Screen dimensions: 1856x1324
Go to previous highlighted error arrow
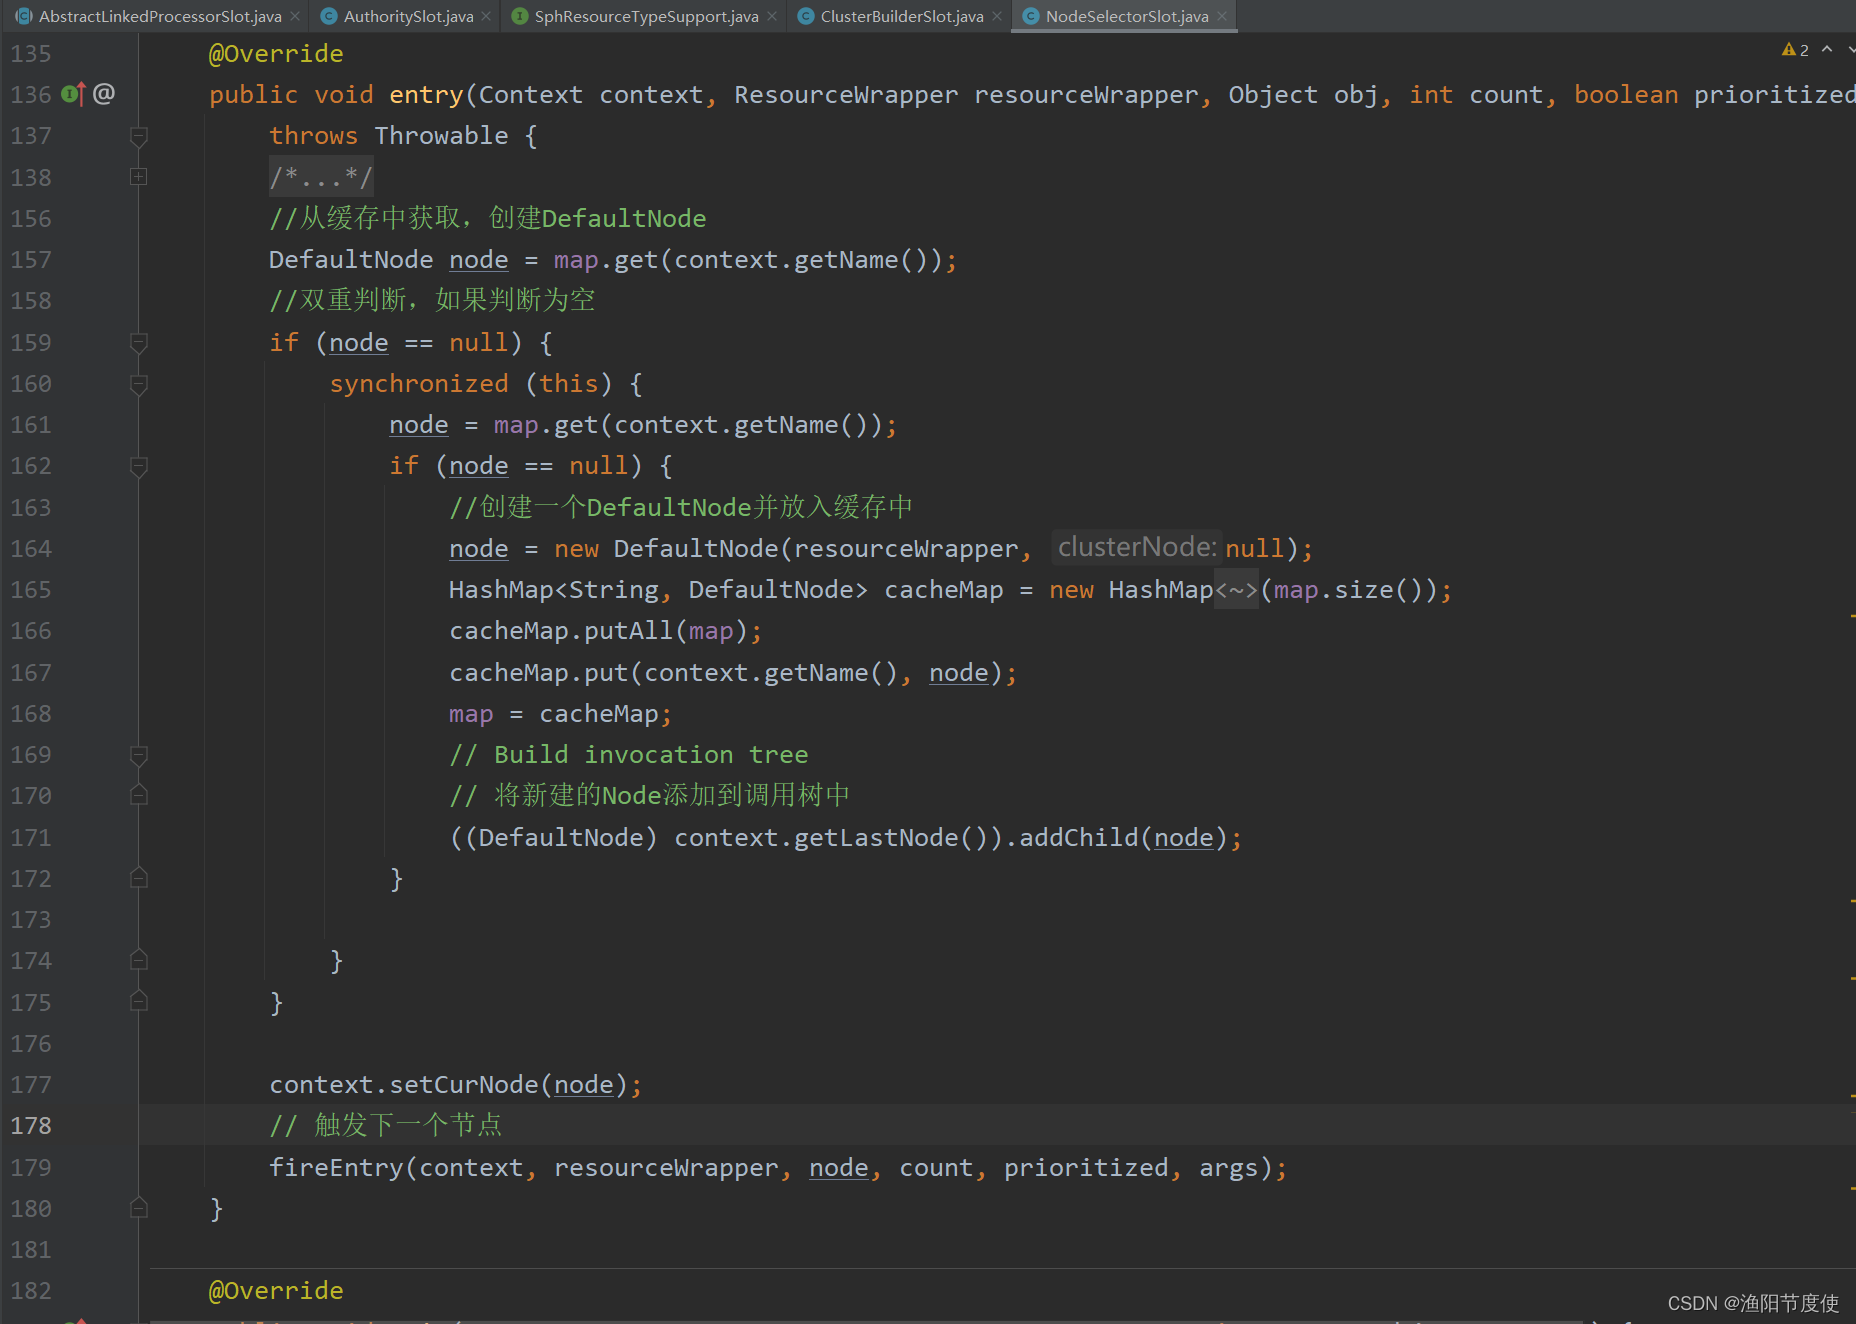coord(1827,49)
